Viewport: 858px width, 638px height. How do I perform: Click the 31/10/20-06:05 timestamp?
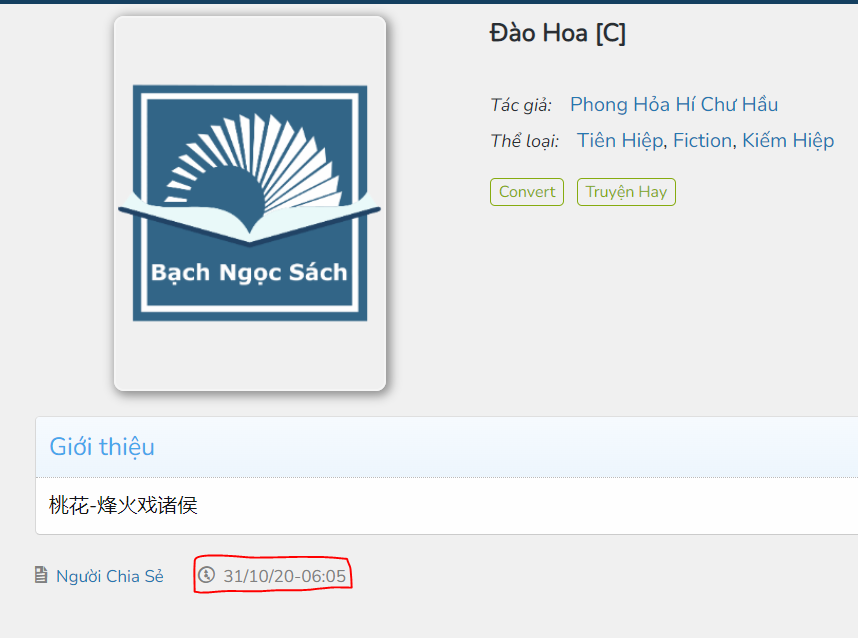[x=285, y=576]
